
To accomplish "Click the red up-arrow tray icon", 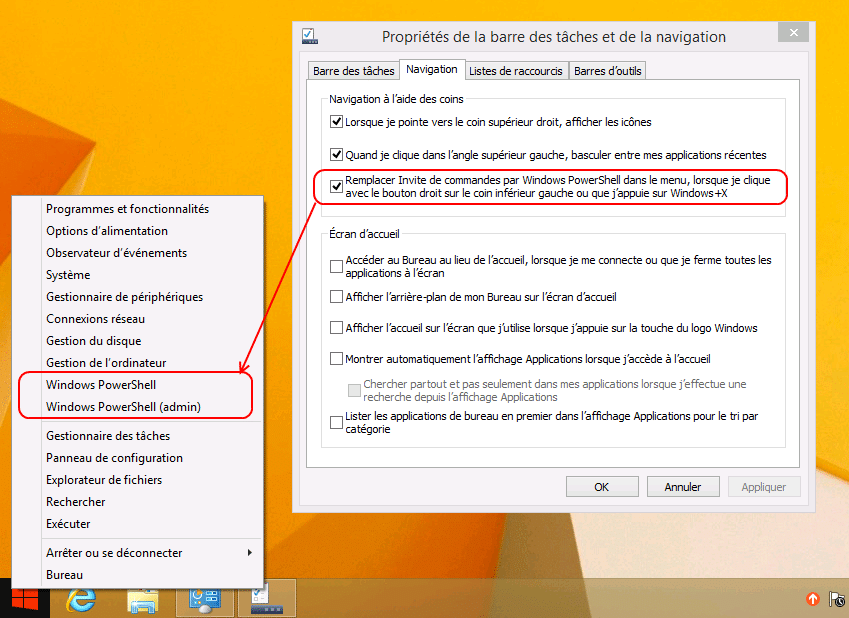I will pos(813,599).
